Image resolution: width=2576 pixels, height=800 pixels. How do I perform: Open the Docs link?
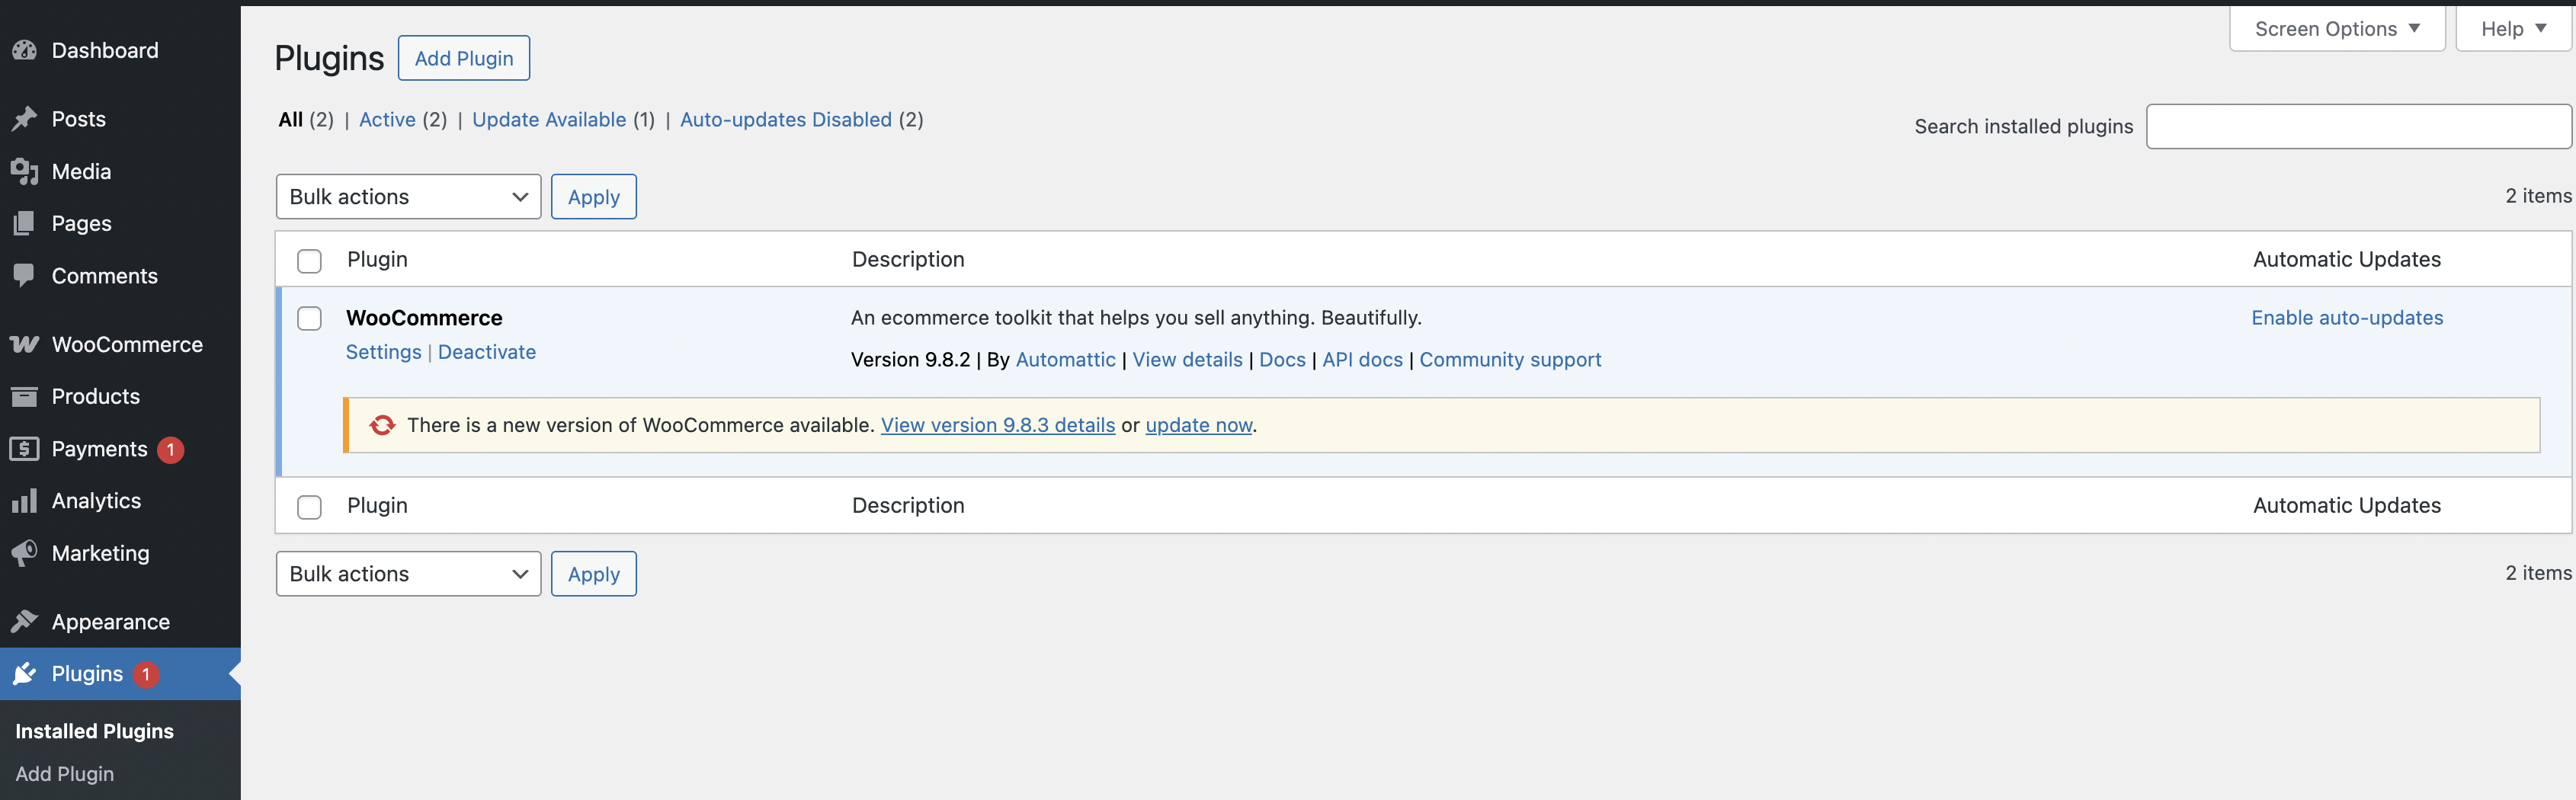(x=1282, y=360)
